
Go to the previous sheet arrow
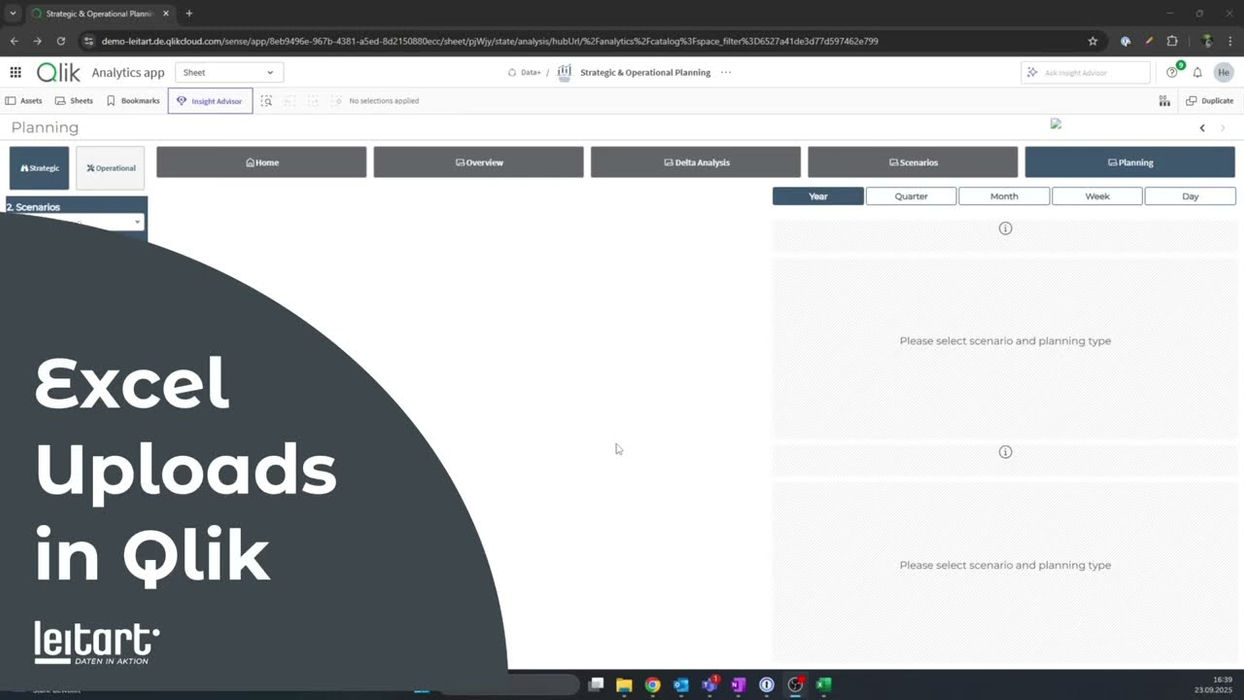[1202, 128]
